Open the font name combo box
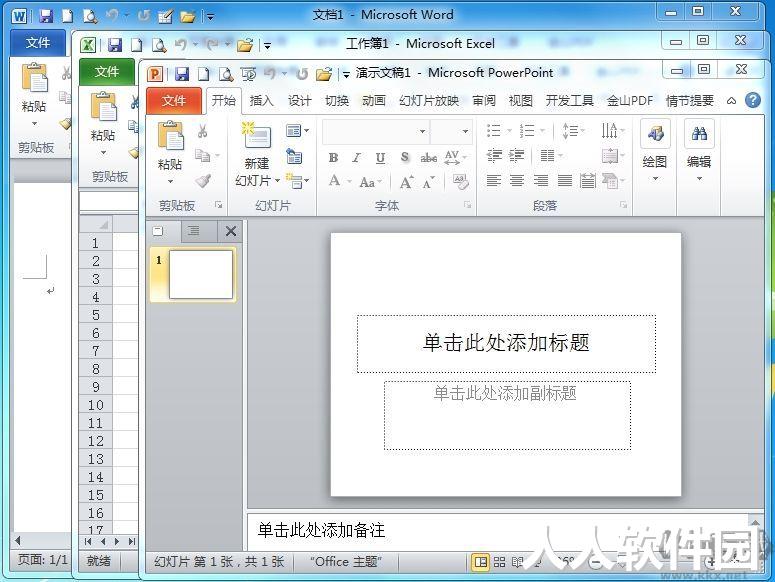 pyautogui.click(x=376, y=131)
